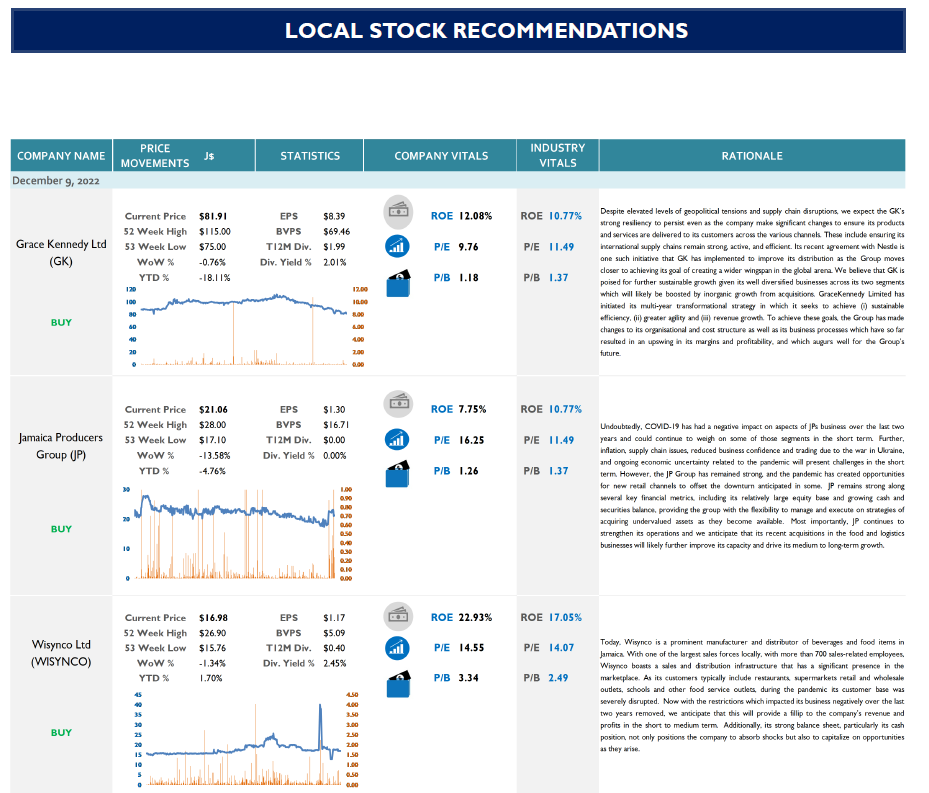Click the current price $21.06
Image resolution: width=929 pixels, height=793 pixels.
click(x=213, y=410)
